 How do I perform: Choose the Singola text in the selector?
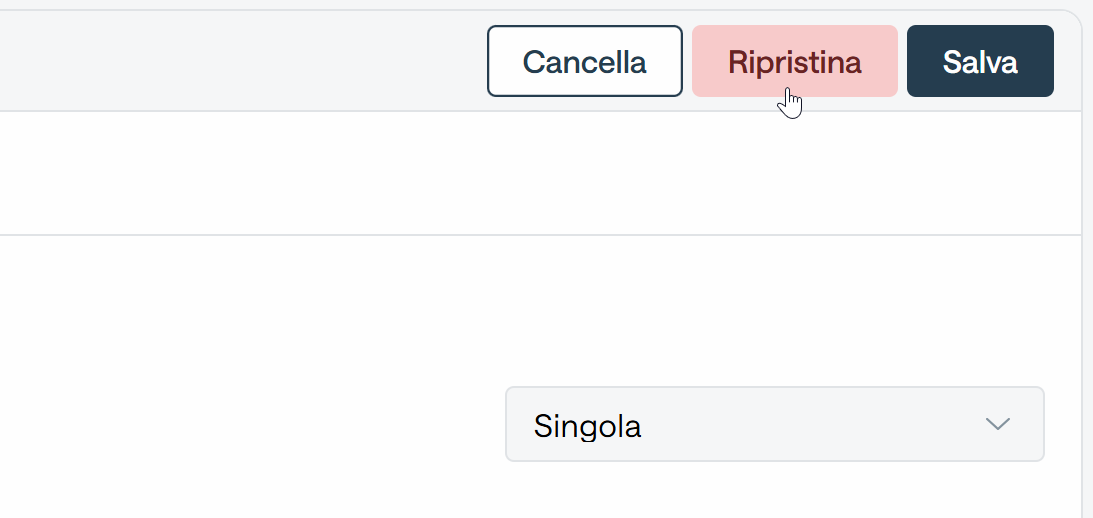(x=587, y=426)
